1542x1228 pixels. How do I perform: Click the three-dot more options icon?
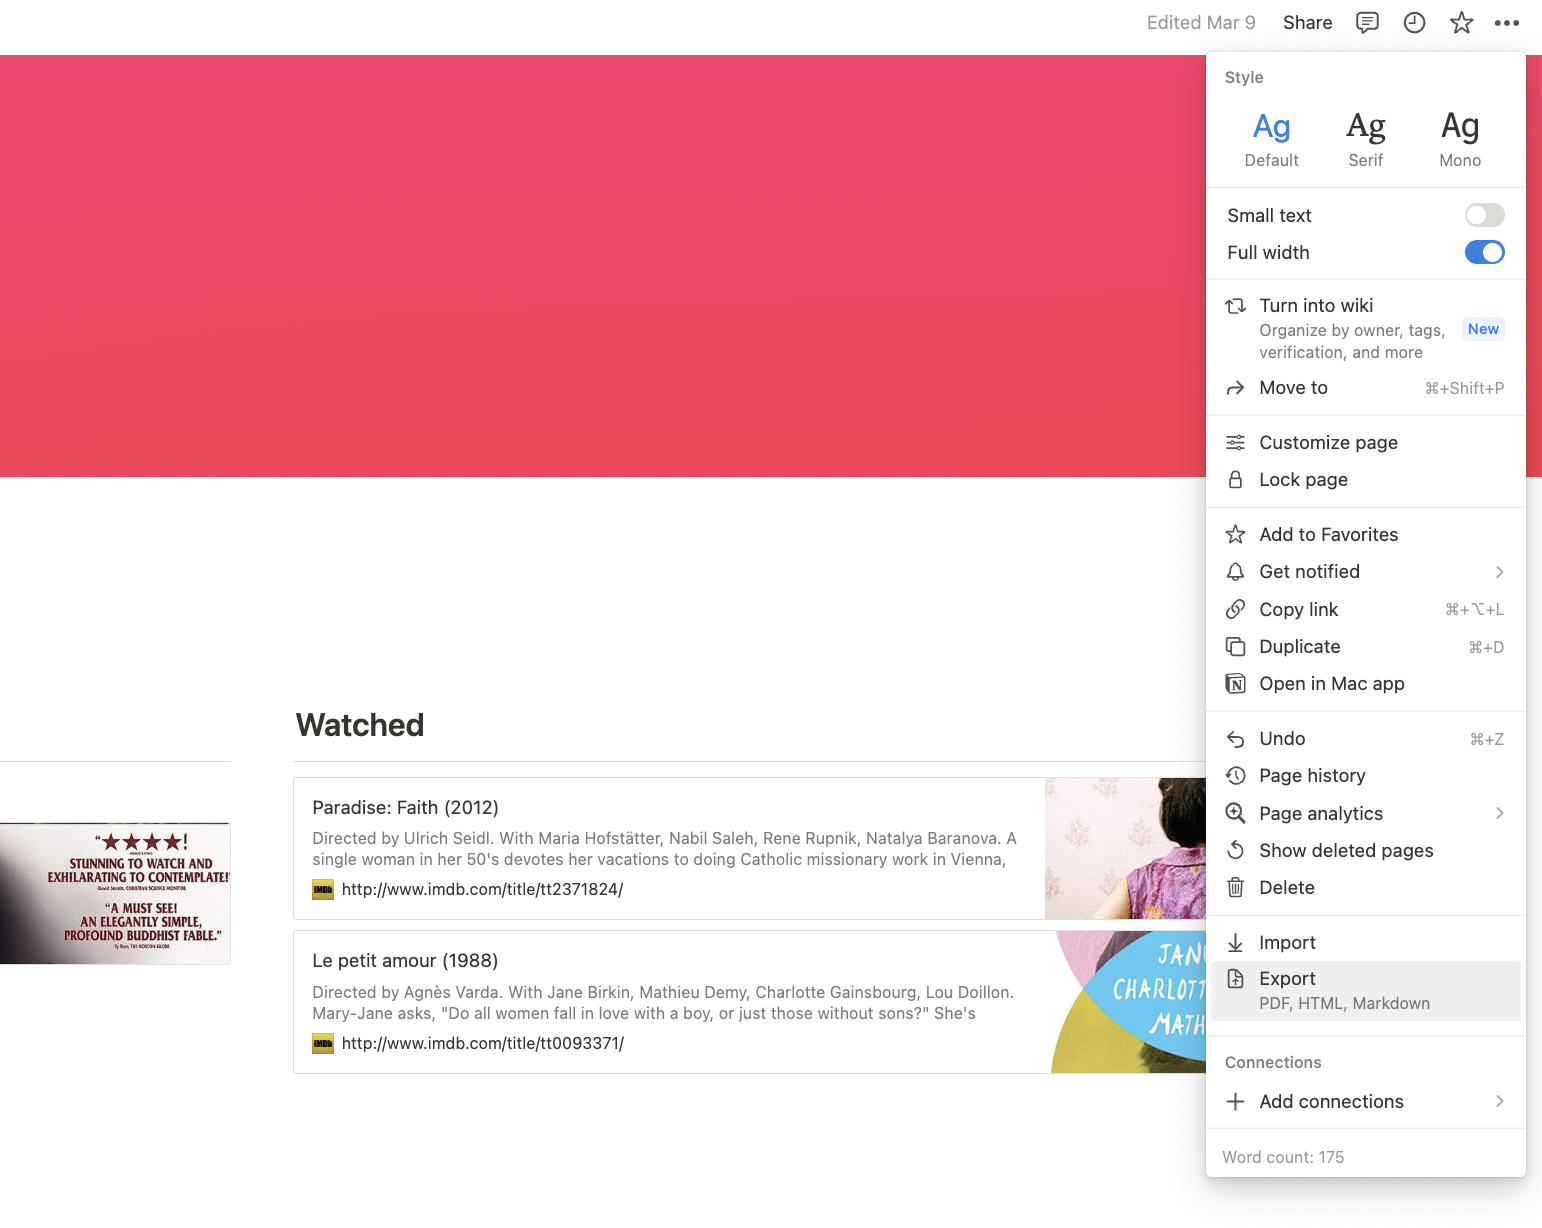click(1506, 23)
